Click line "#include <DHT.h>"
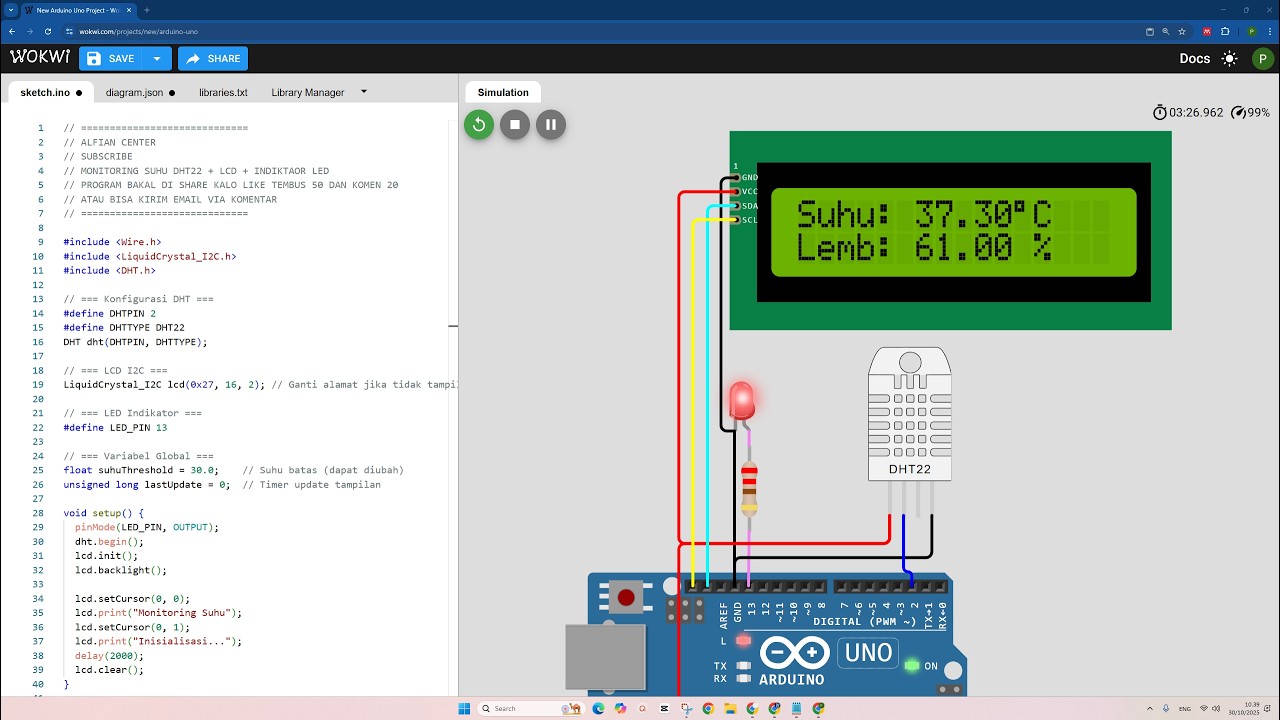Viewport: 1280px width, 720px height. (x=109, y=270)
